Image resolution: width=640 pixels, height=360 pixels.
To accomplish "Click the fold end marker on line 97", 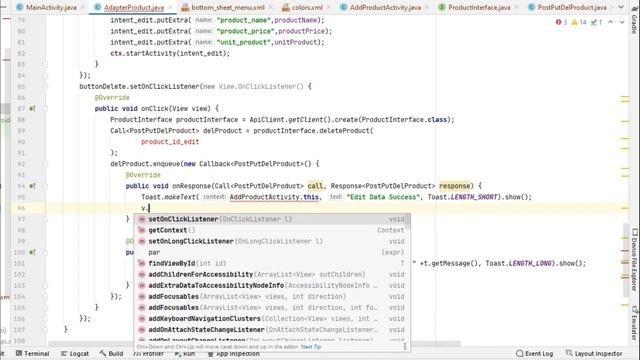I will pyautogui.click(x=45, y=219).
